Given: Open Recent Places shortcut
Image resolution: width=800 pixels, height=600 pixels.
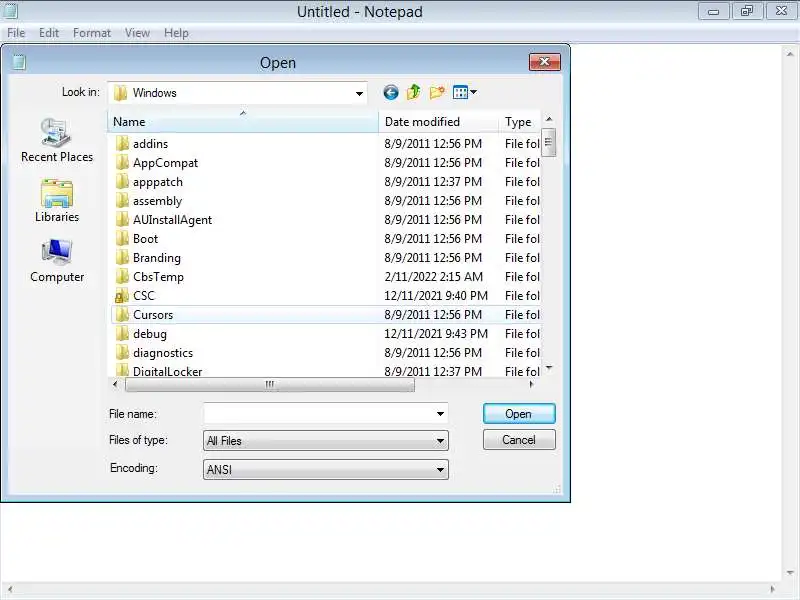Looking at the screenshot, I should click(x=57, y=140).
